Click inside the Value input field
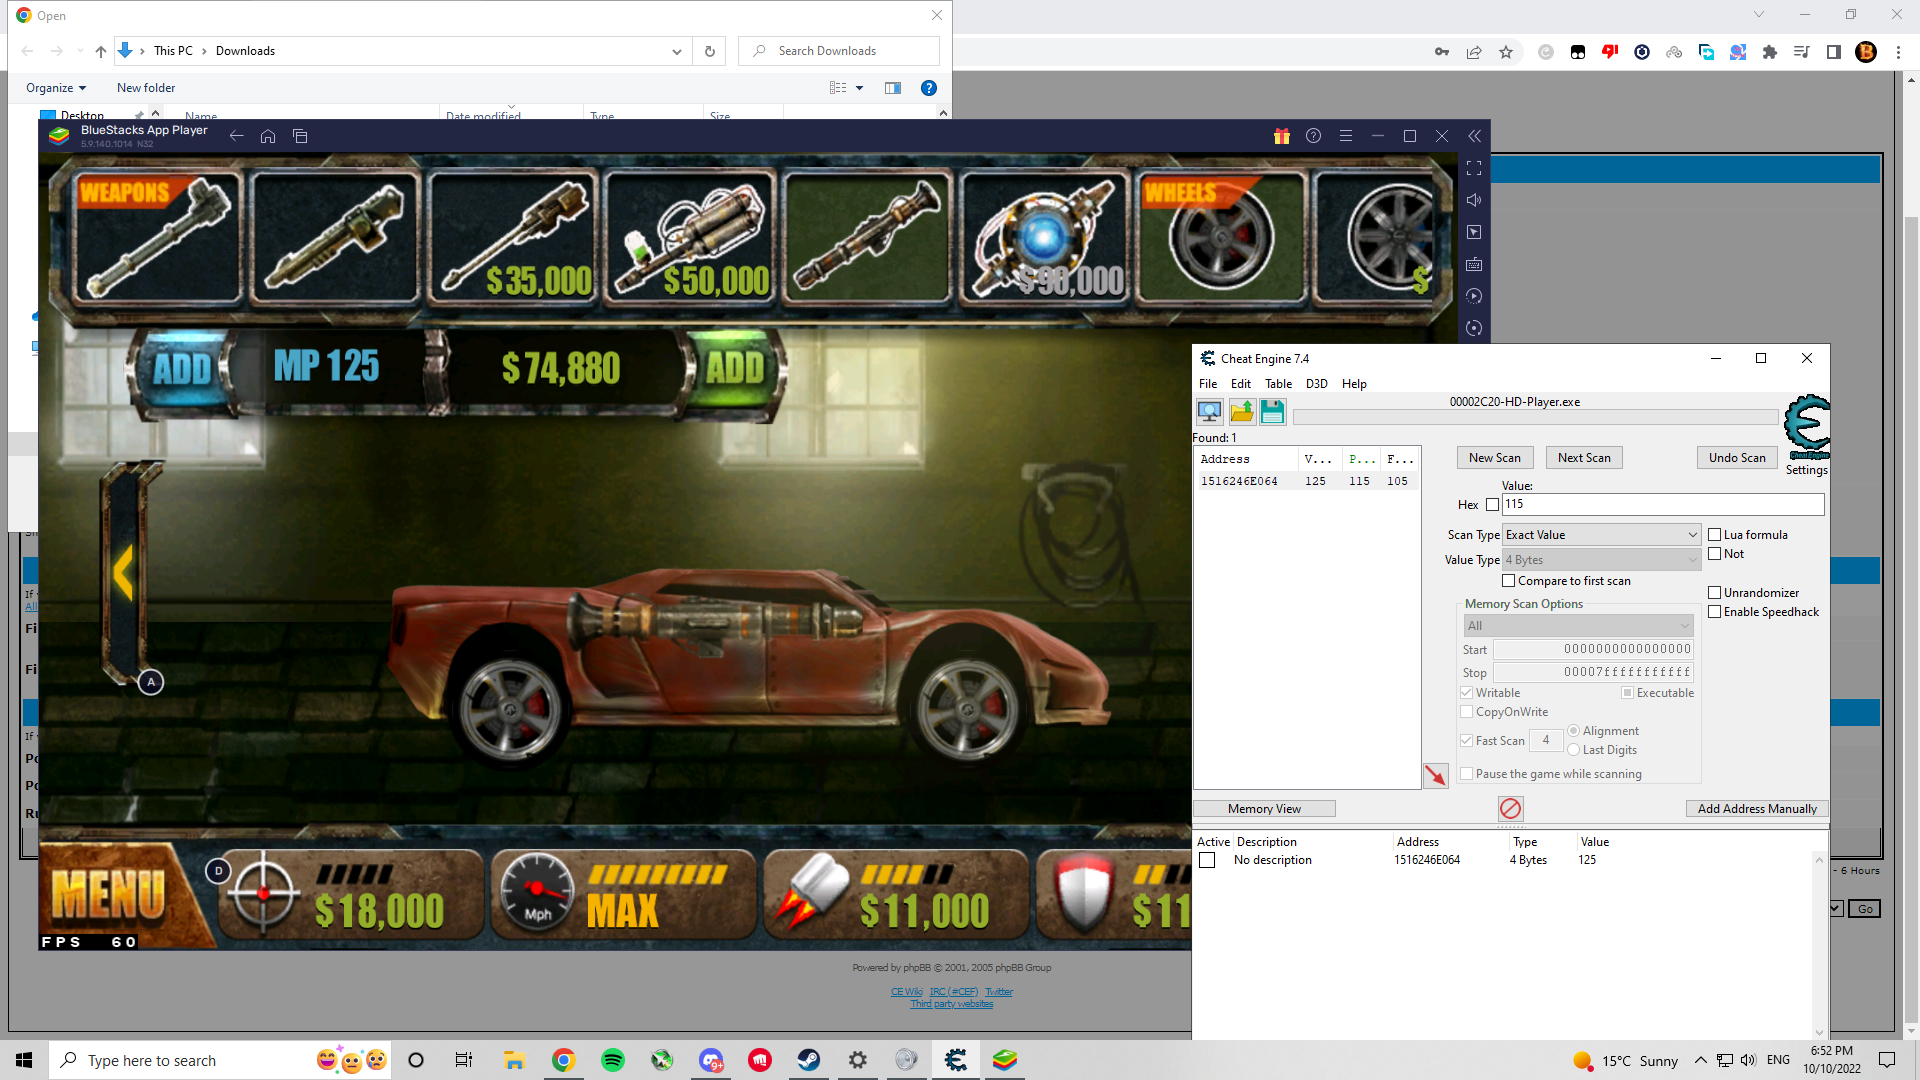Image resolution: width=1920 pixels, height=1080 pixels. click(x=1662, y=504)
